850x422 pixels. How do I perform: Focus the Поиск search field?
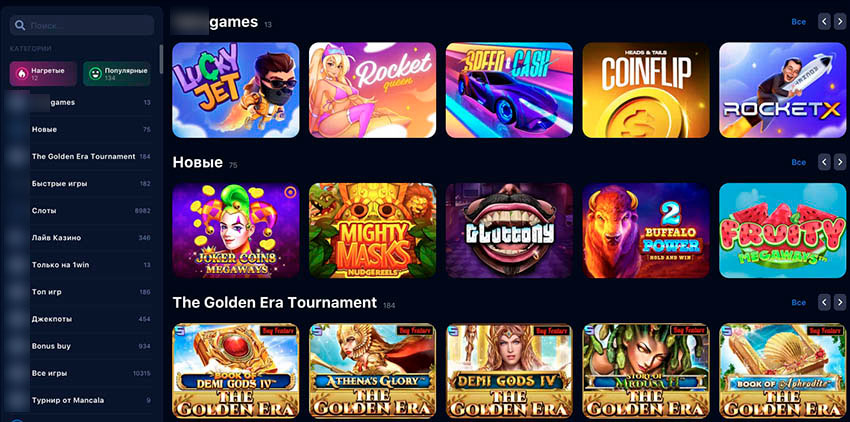click(82, 25)
